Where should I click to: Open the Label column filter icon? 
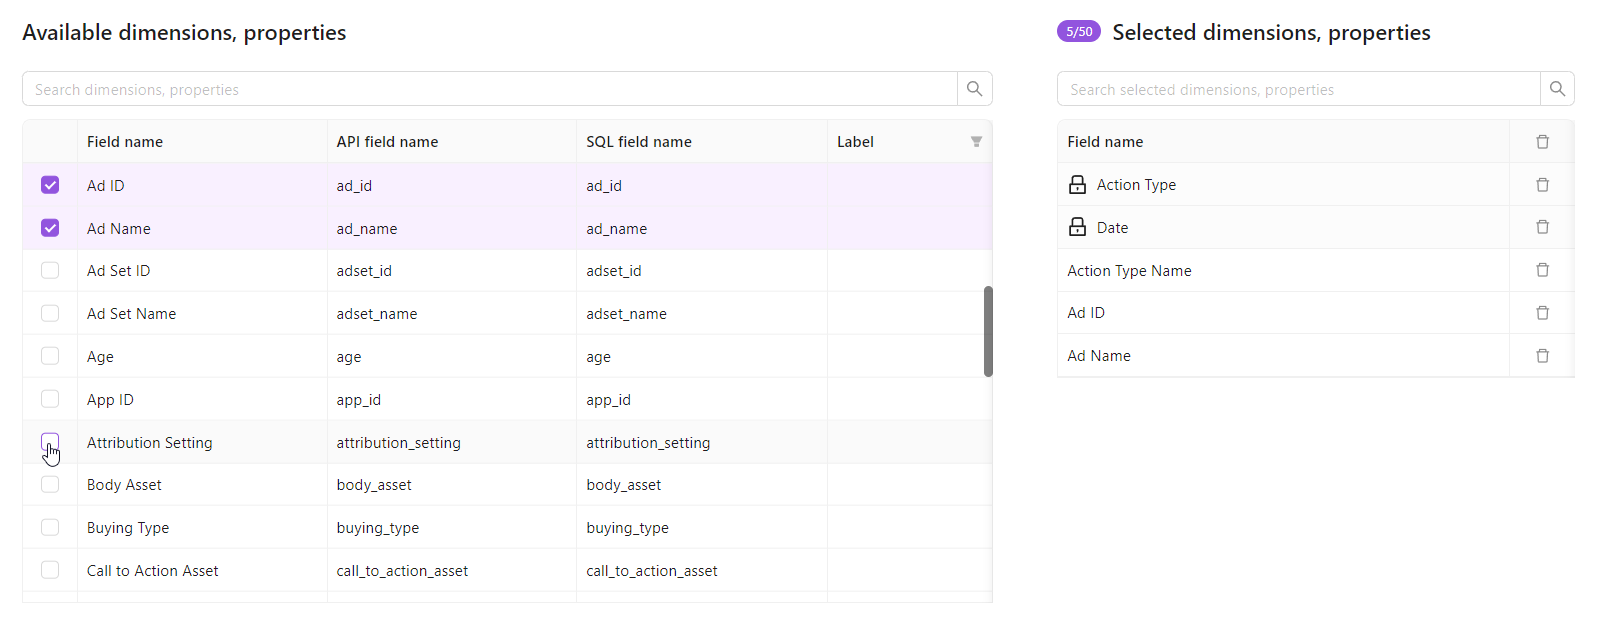click(x=976, y=142)
